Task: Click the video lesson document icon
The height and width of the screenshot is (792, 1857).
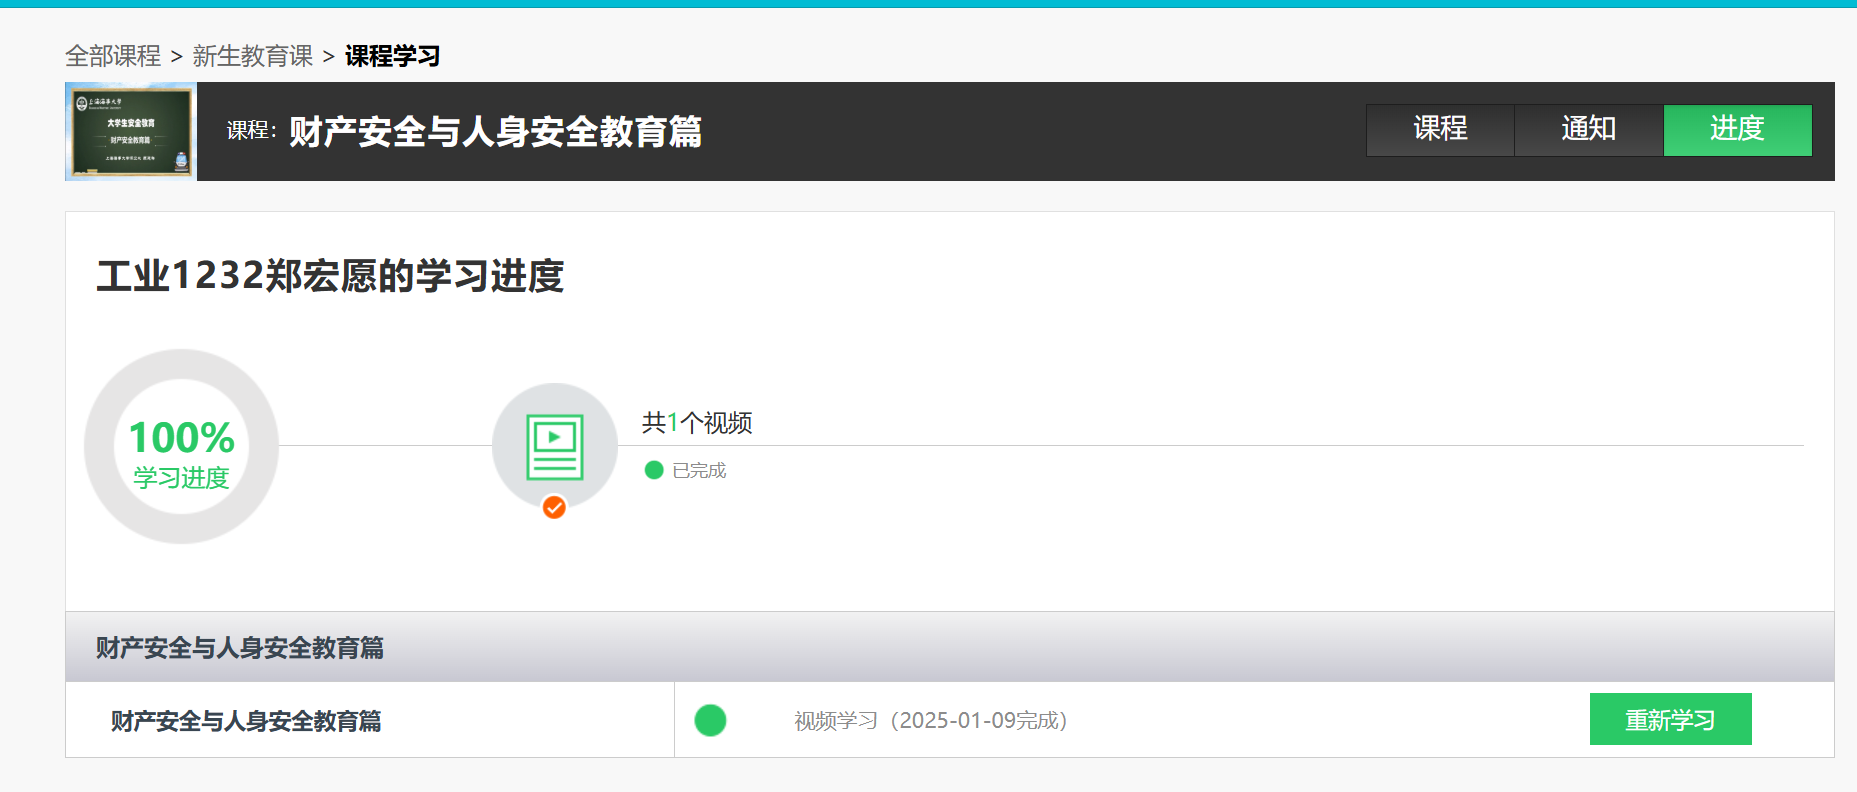Action: [x=555, y=447]
